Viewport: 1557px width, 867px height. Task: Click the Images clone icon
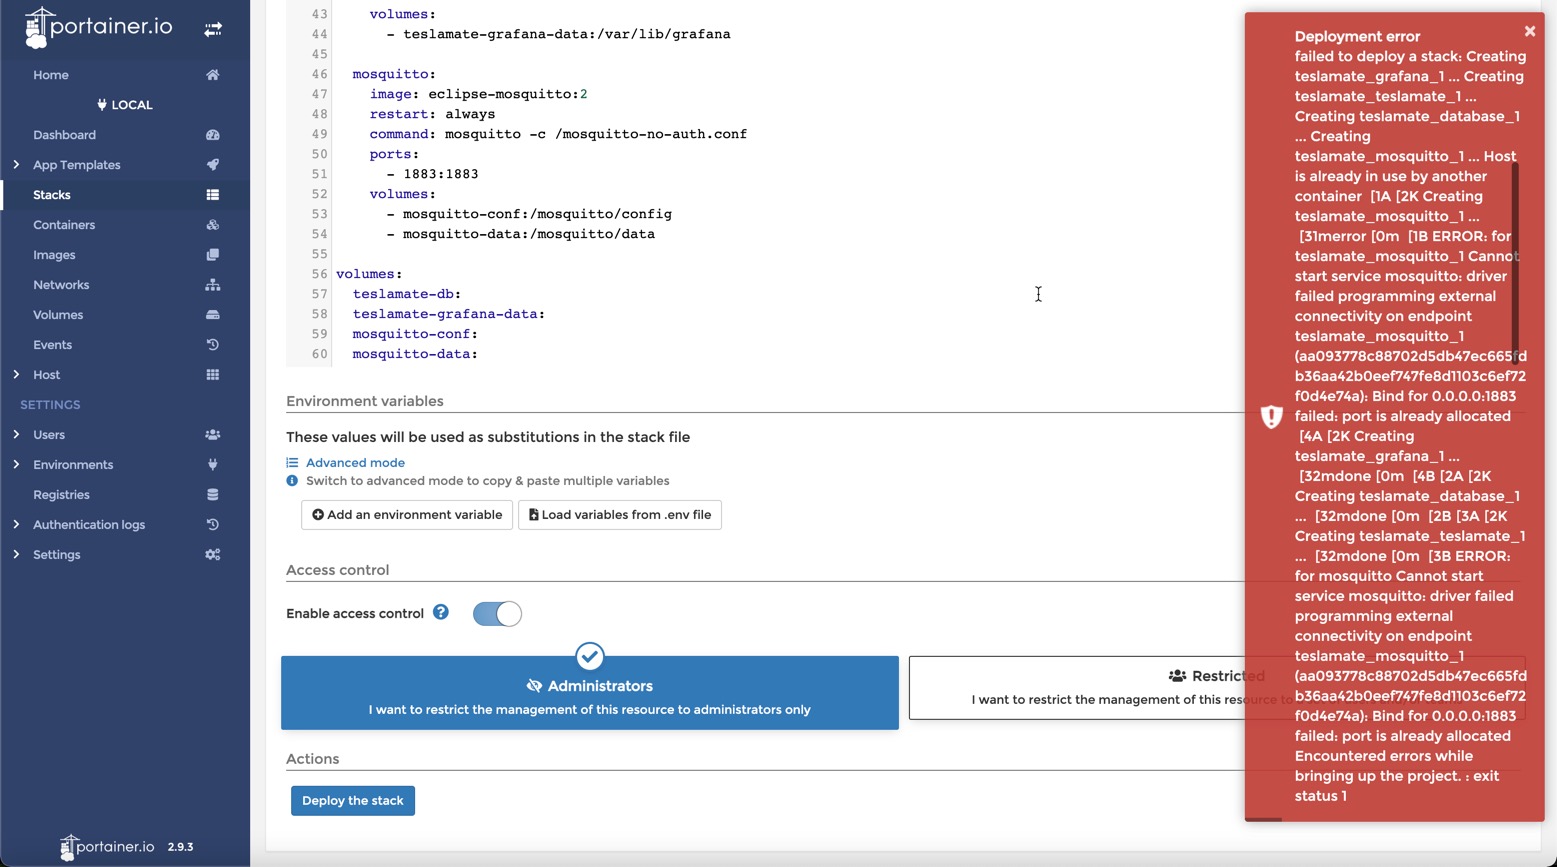coord(213,255)
